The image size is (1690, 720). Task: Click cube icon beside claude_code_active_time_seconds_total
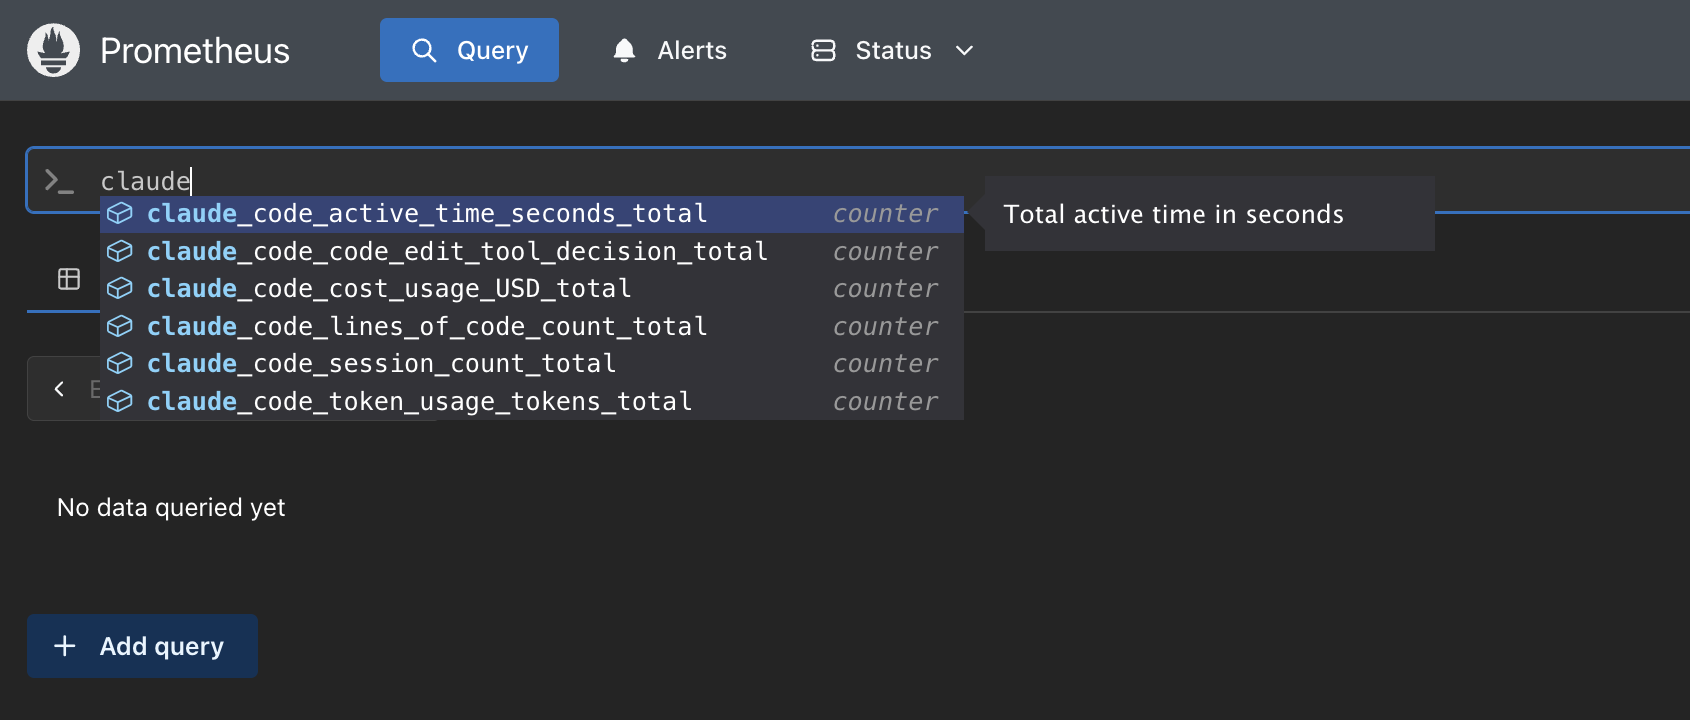(120, 214)
